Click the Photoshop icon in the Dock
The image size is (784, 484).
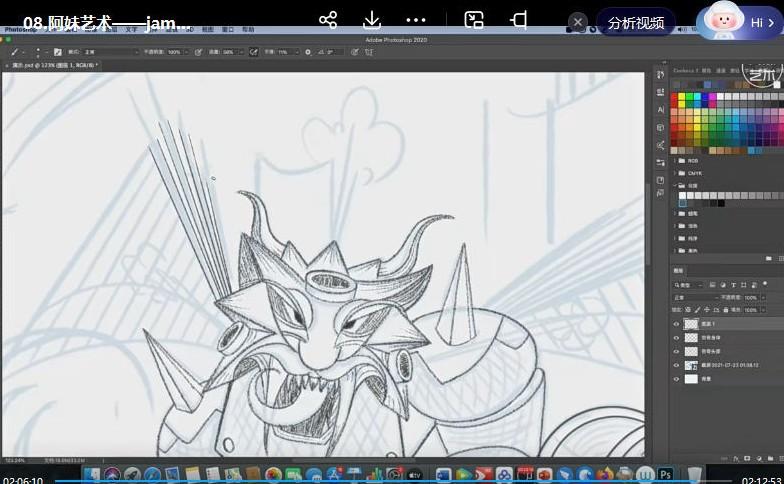point(666,473)
